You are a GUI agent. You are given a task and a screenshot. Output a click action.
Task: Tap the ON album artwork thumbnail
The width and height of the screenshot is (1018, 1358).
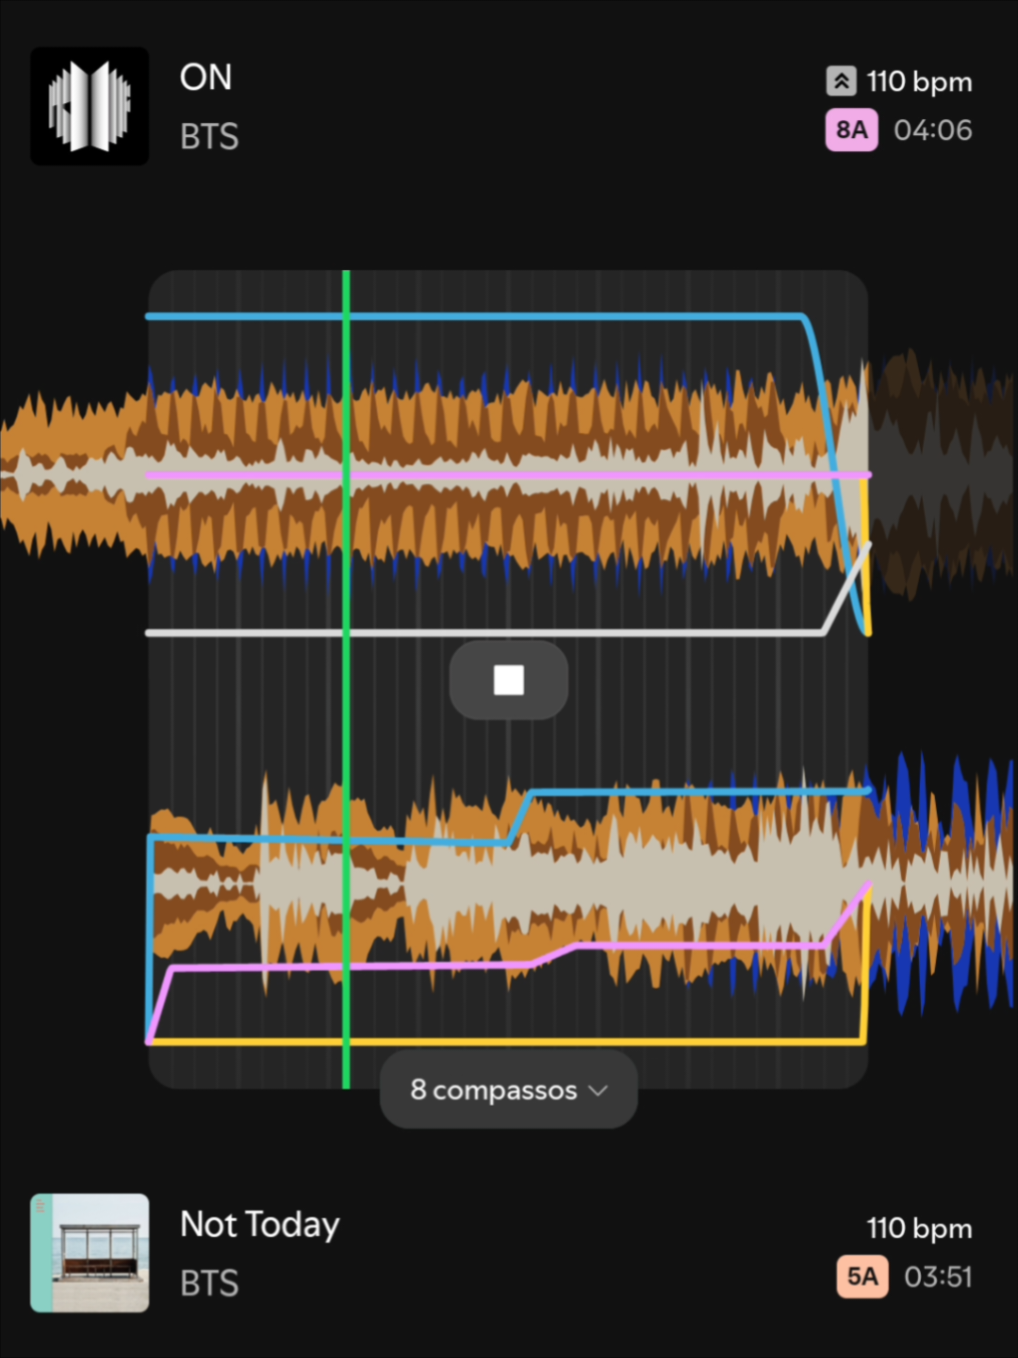click(x=90, y=106)
